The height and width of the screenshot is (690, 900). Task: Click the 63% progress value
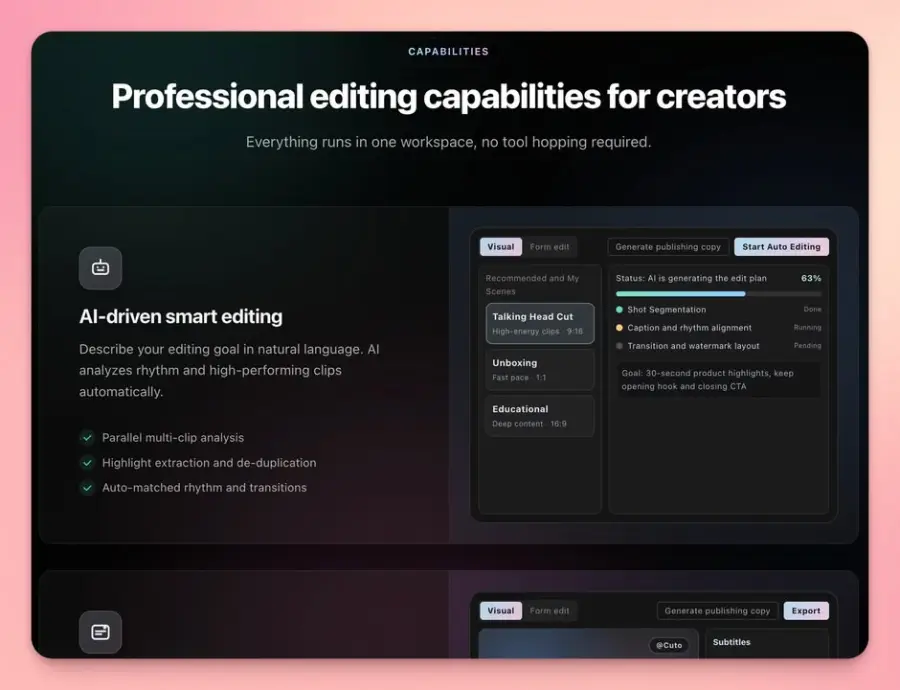pos(811,278)
